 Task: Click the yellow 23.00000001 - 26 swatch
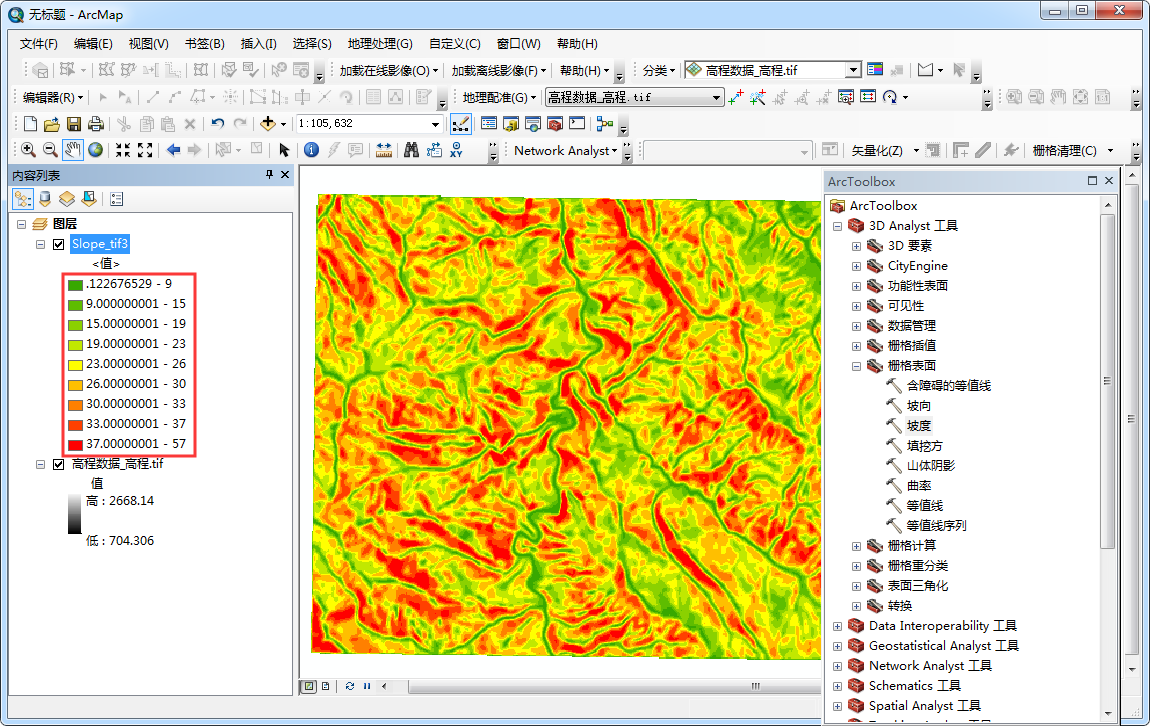(x=75, y=364)
